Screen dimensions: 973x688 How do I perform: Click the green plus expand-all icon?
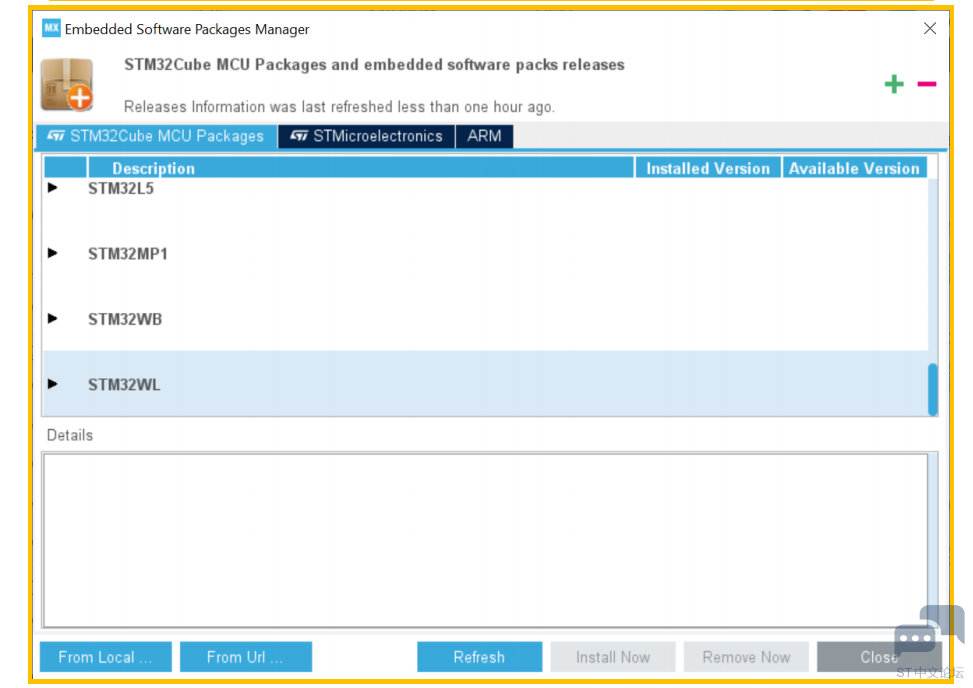(894, 84)
